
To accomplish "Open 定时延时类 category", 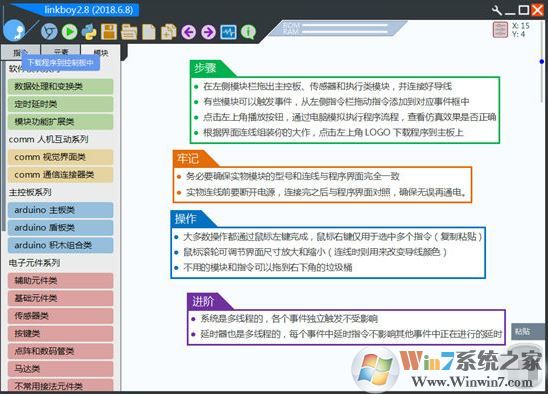I will [x=60, y=104].
